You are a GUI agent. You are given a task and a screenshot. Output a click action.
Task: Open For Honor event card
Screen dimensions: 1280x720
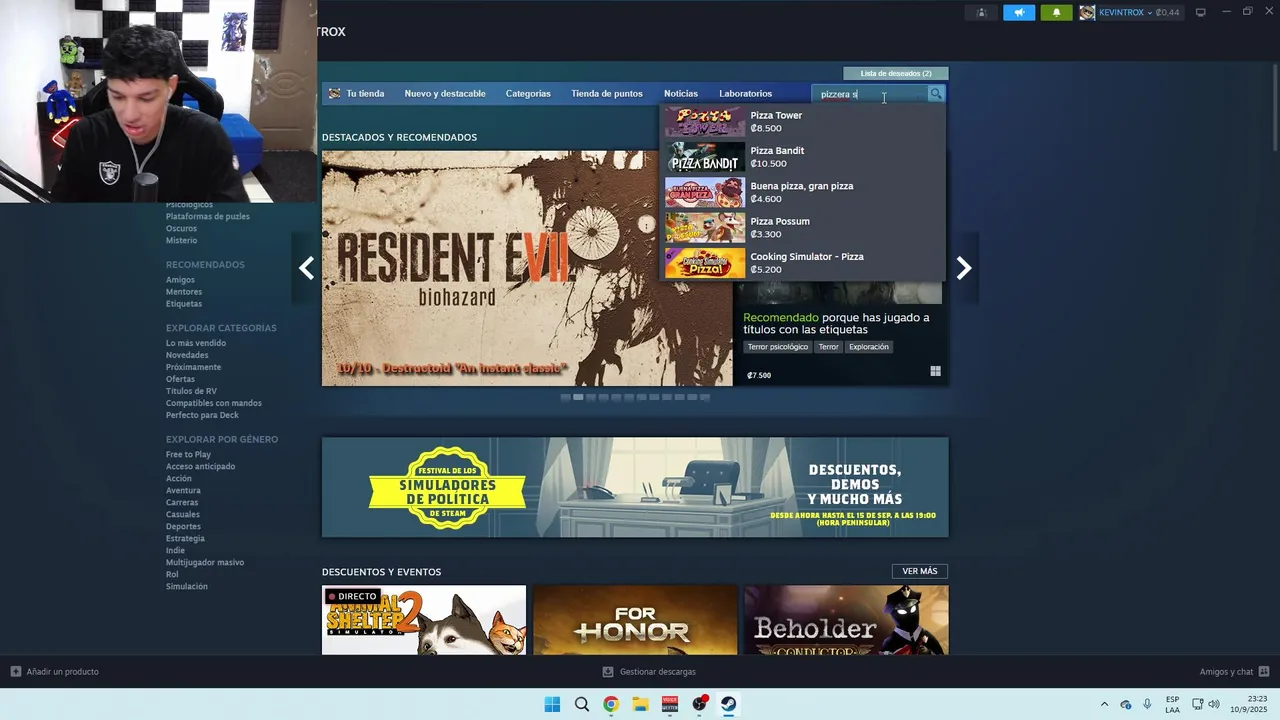(x=635, y=620)
